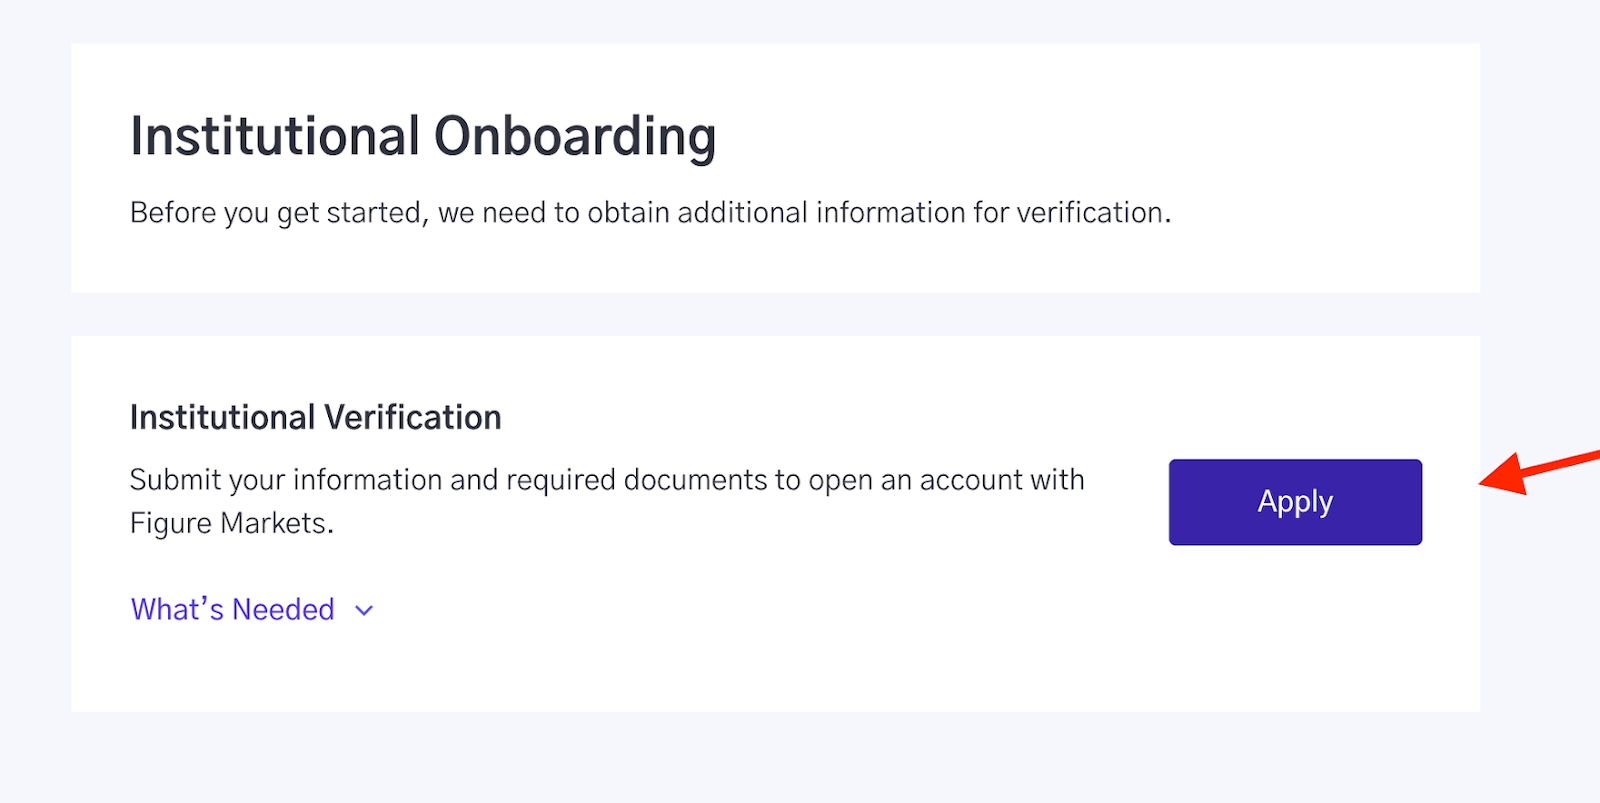Select the Institutional Onboarding heading
This screenshot has width=1600, height=803.
click(x=423, y=136)
